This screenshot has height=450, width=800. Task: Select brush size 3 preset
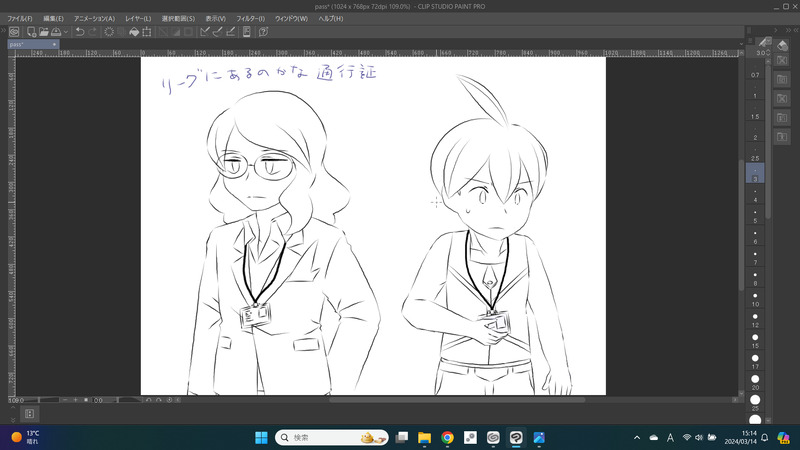(755, 173)
